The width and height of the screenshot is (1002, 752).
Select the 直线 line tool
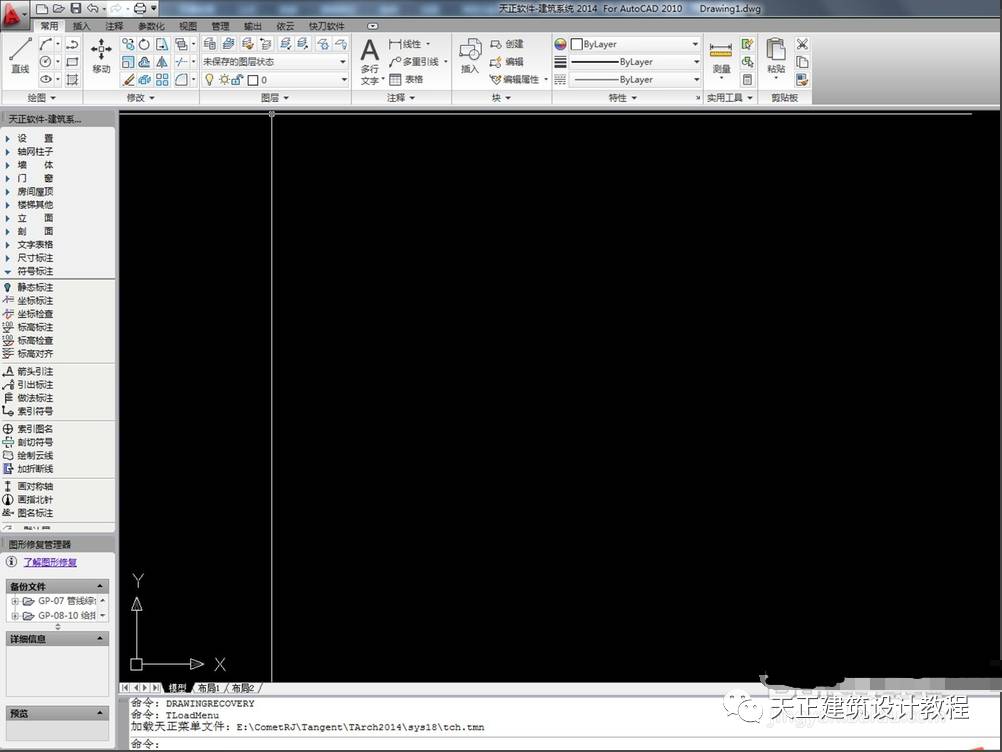[x=20, y=55]
